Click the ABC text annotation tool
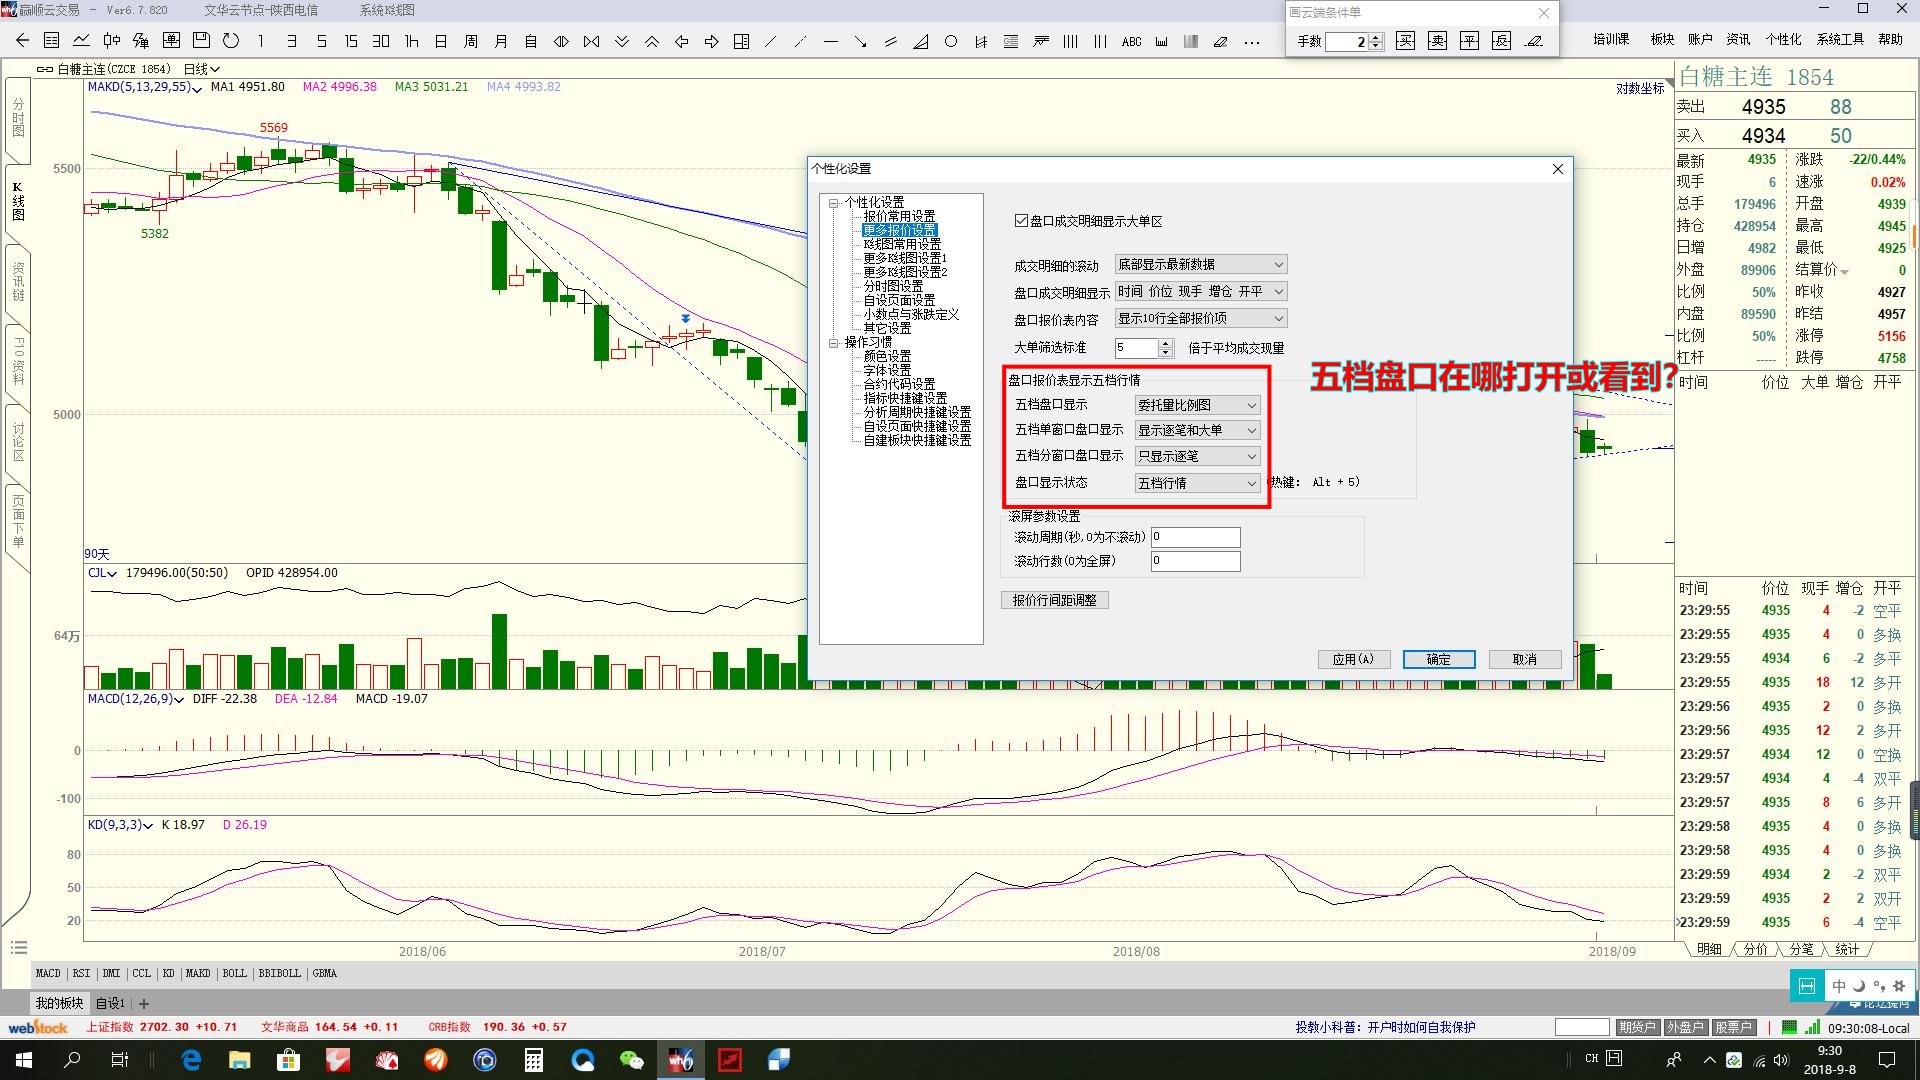Viewport: 1920px width, 1080px height. tap(1131, 41)
